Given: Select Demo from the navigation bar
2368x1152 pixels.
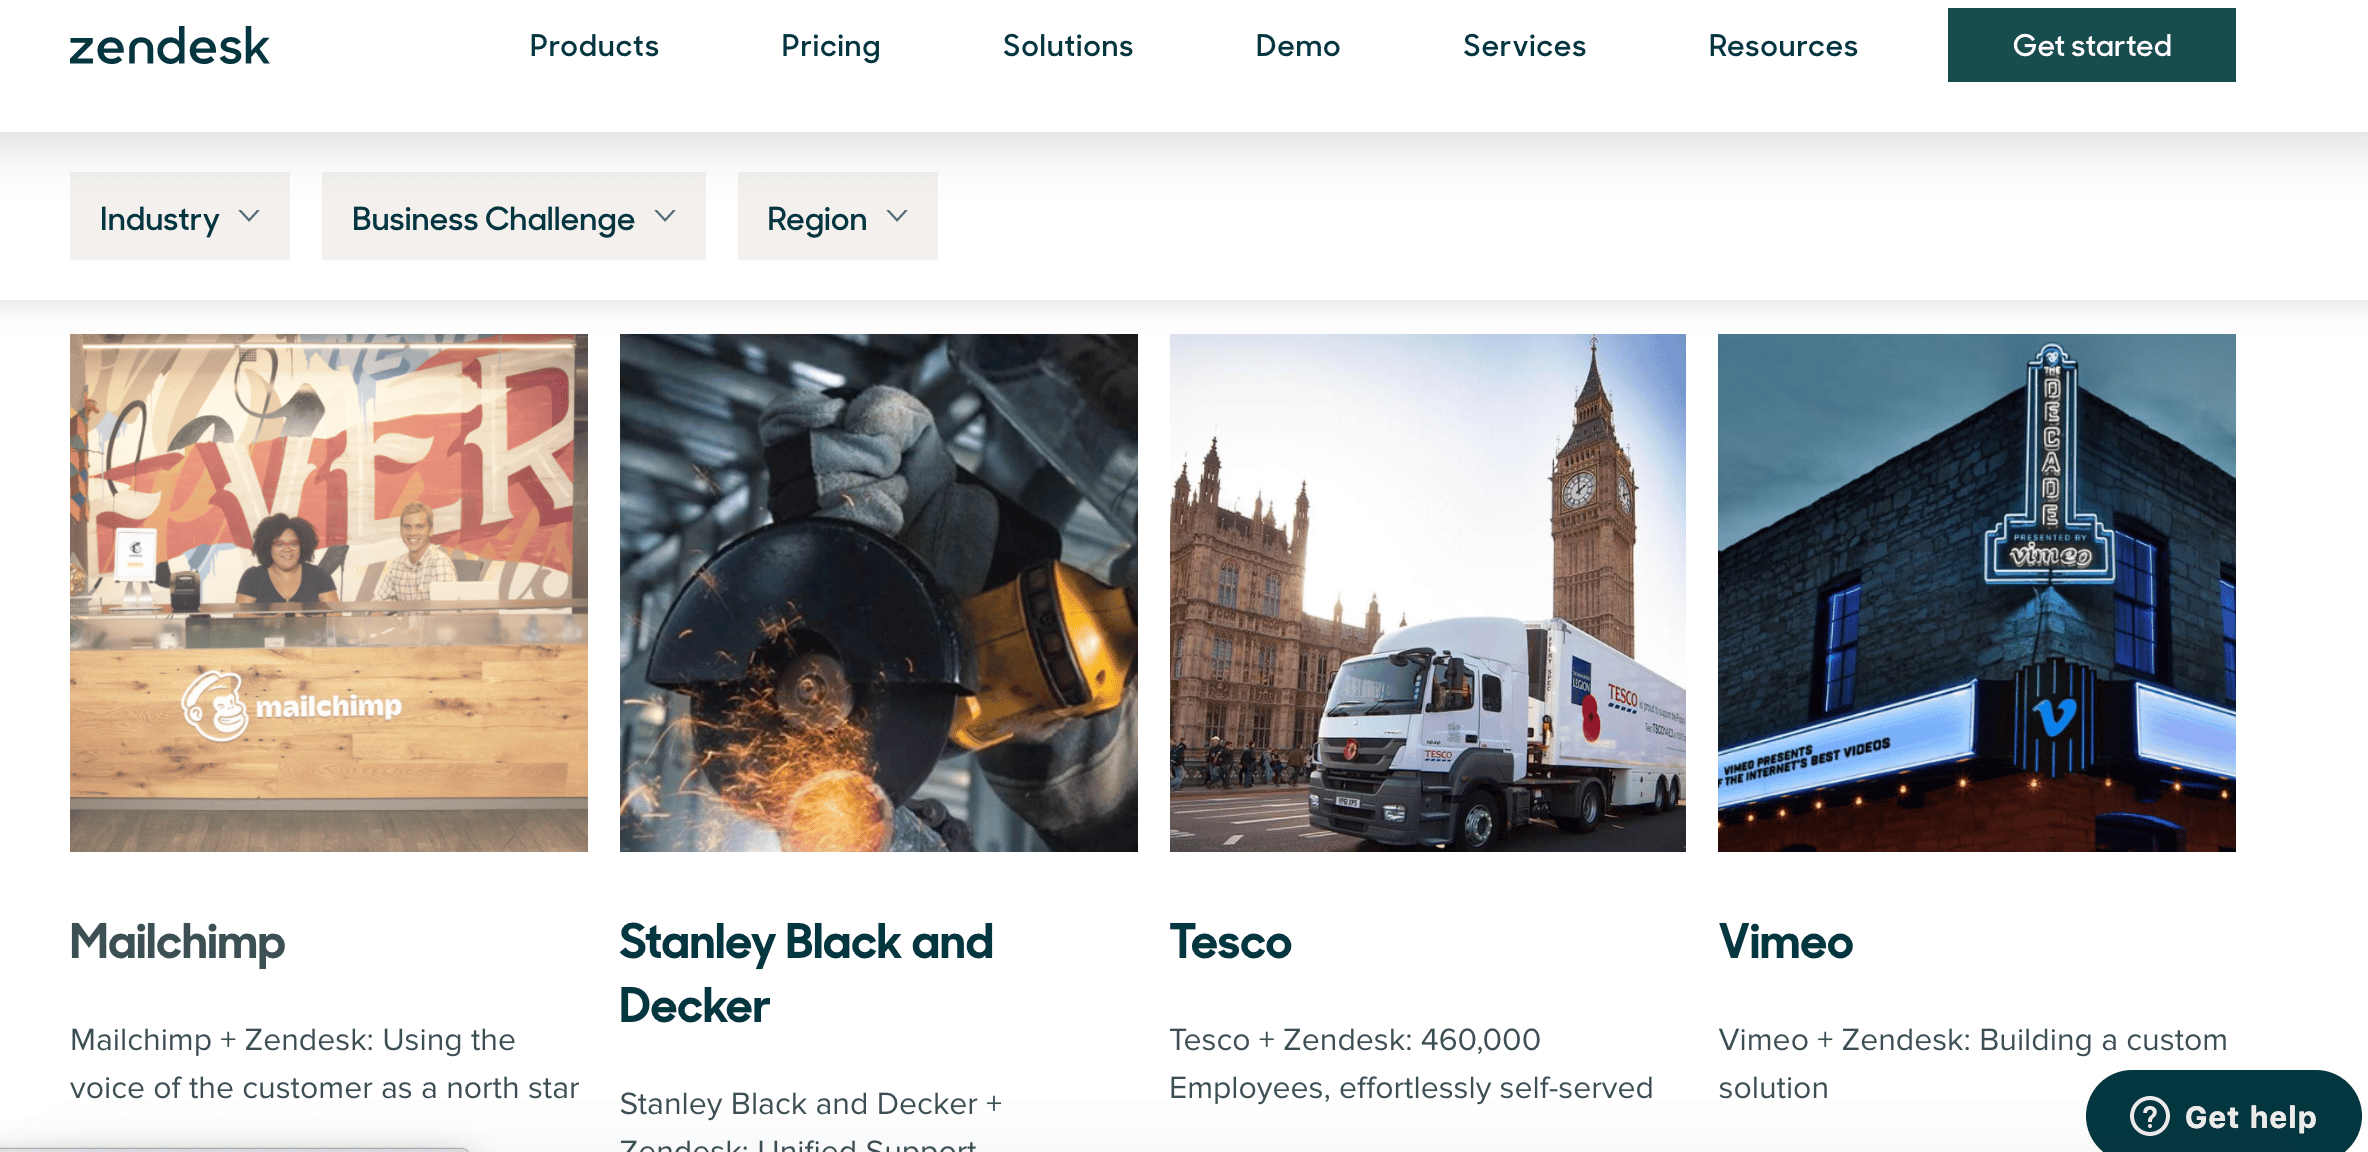Looking at the screenshot, I should coord(1297,46).
